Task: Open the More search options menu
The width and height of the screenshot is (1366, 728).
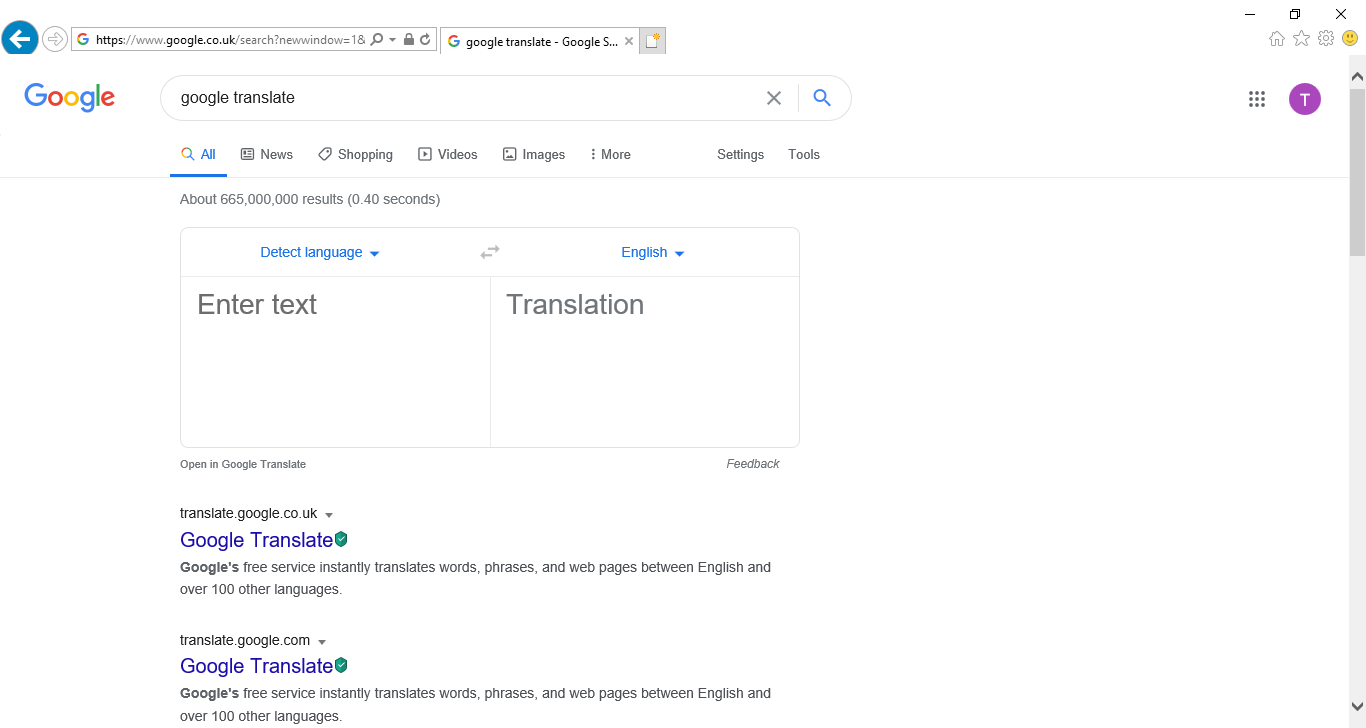Action: tap(609, 155)
